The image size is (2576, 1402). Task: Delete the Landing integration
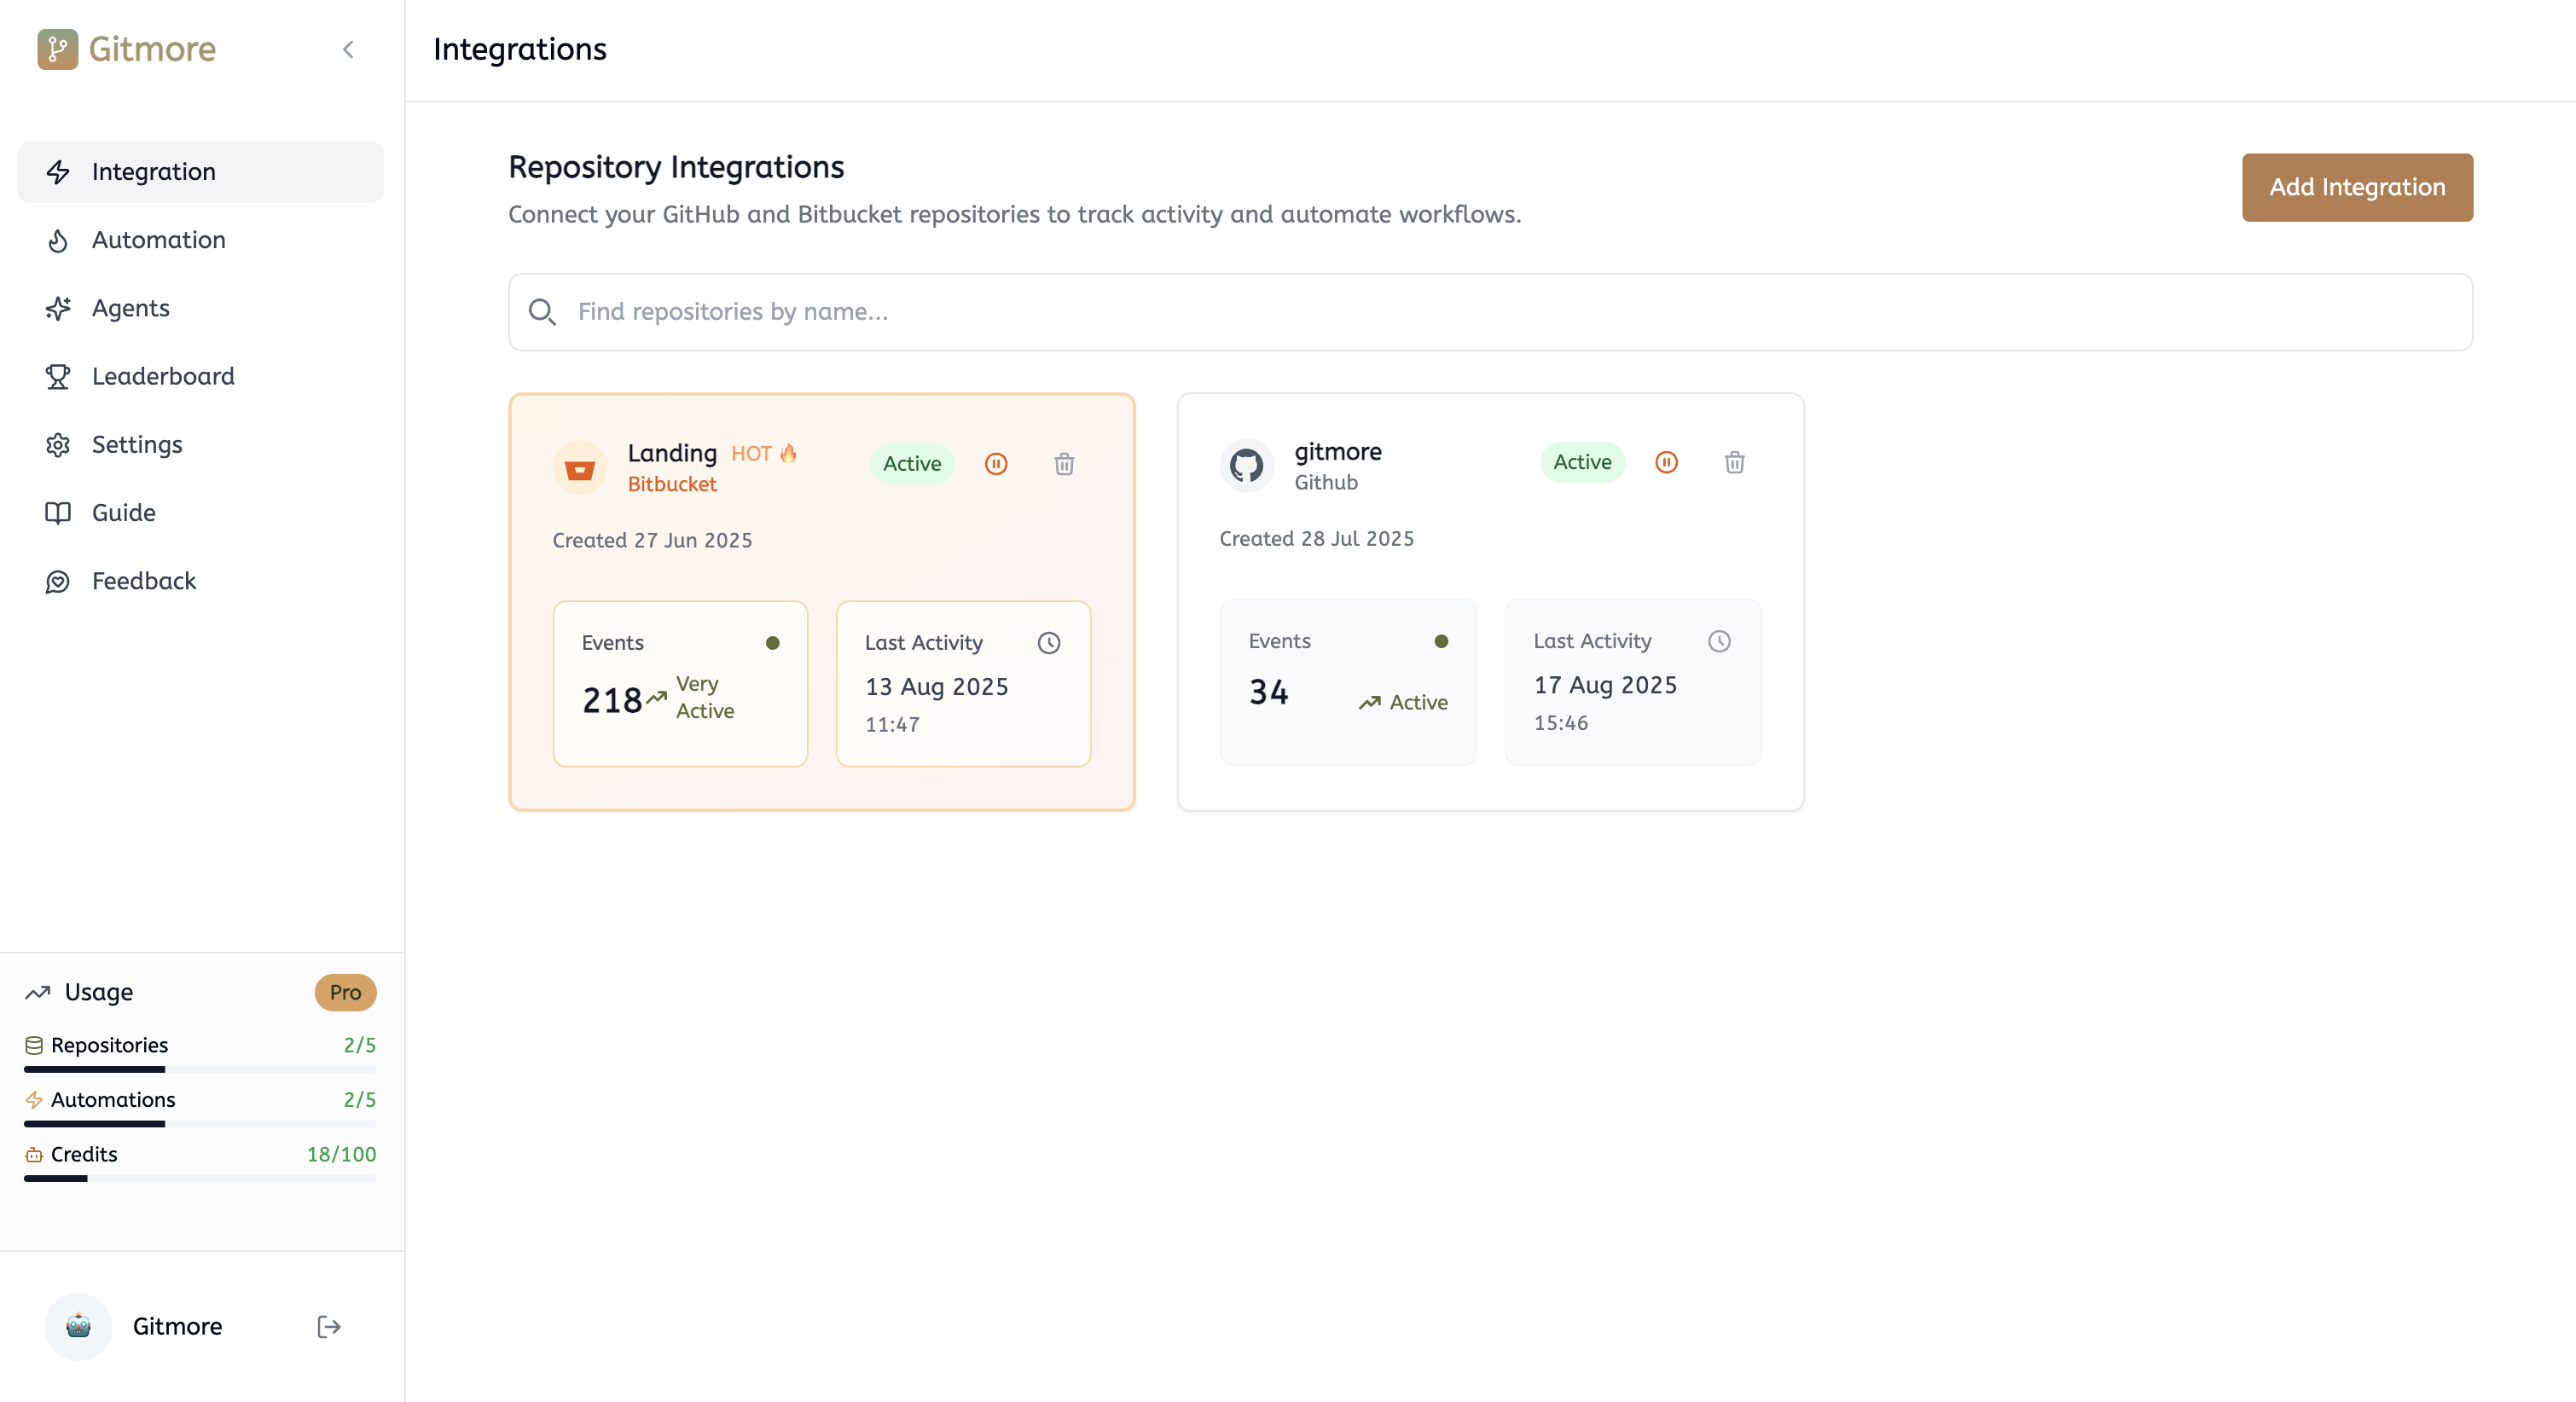pos(1064,464)
